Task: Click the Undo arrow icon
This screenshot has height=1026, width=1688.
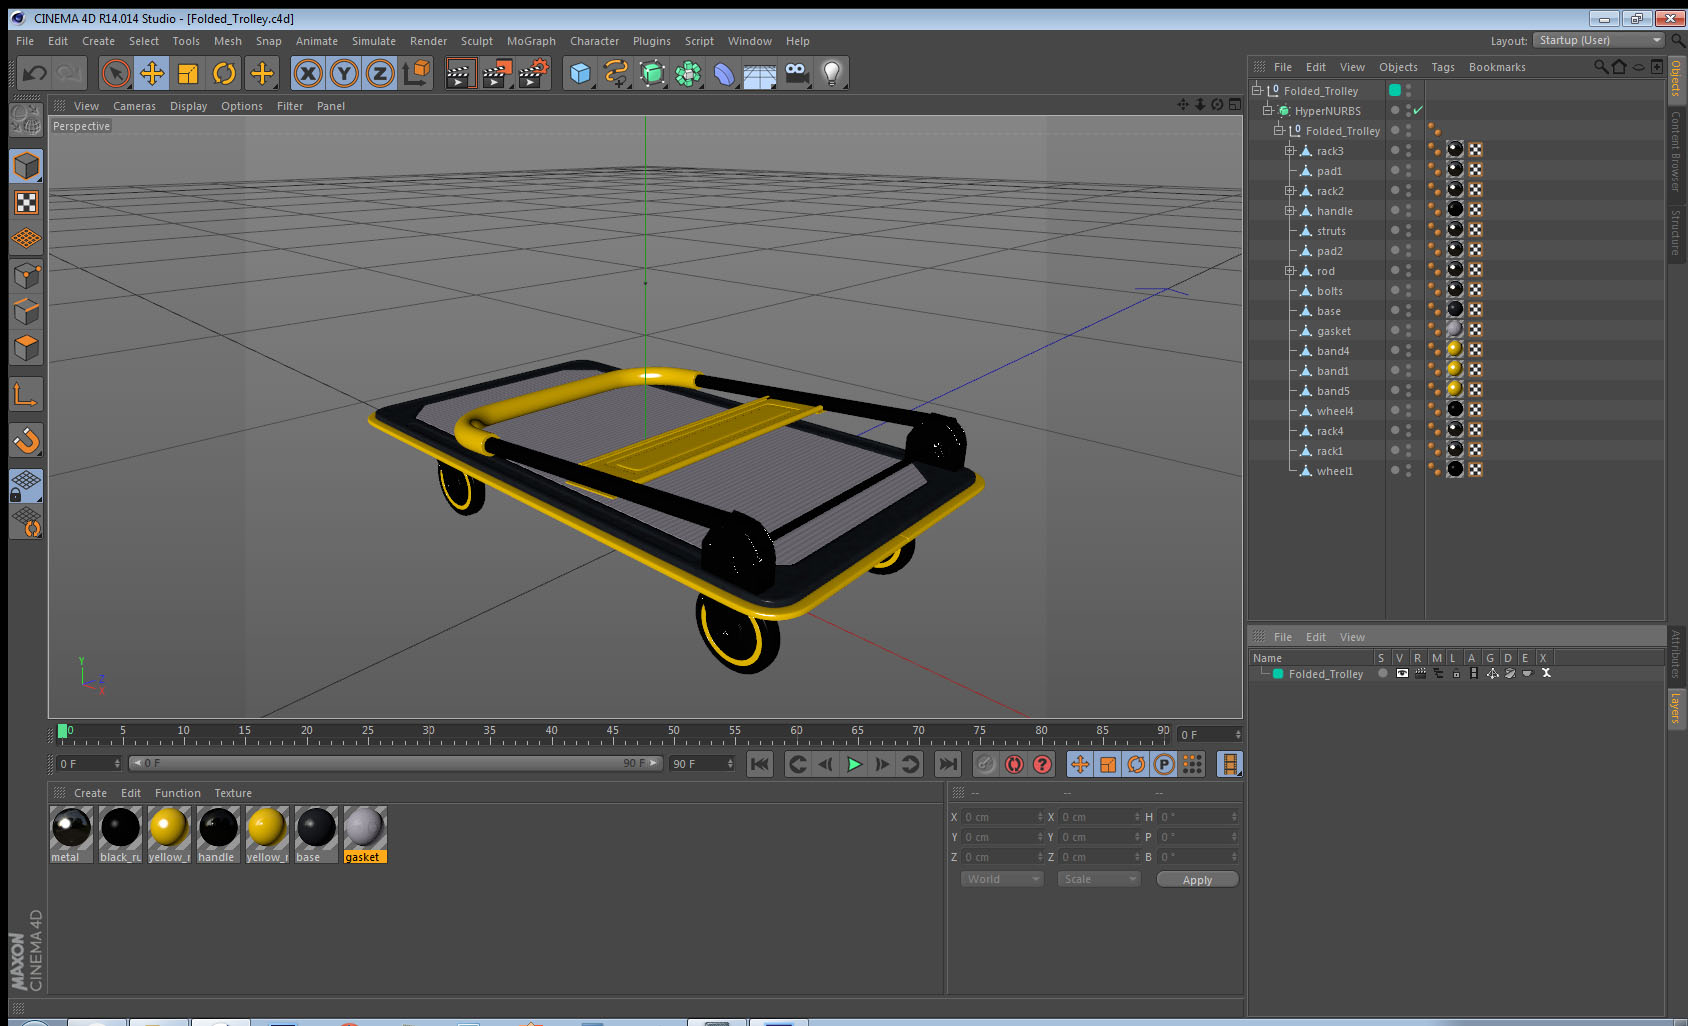Action: click(x=34, y=73)
